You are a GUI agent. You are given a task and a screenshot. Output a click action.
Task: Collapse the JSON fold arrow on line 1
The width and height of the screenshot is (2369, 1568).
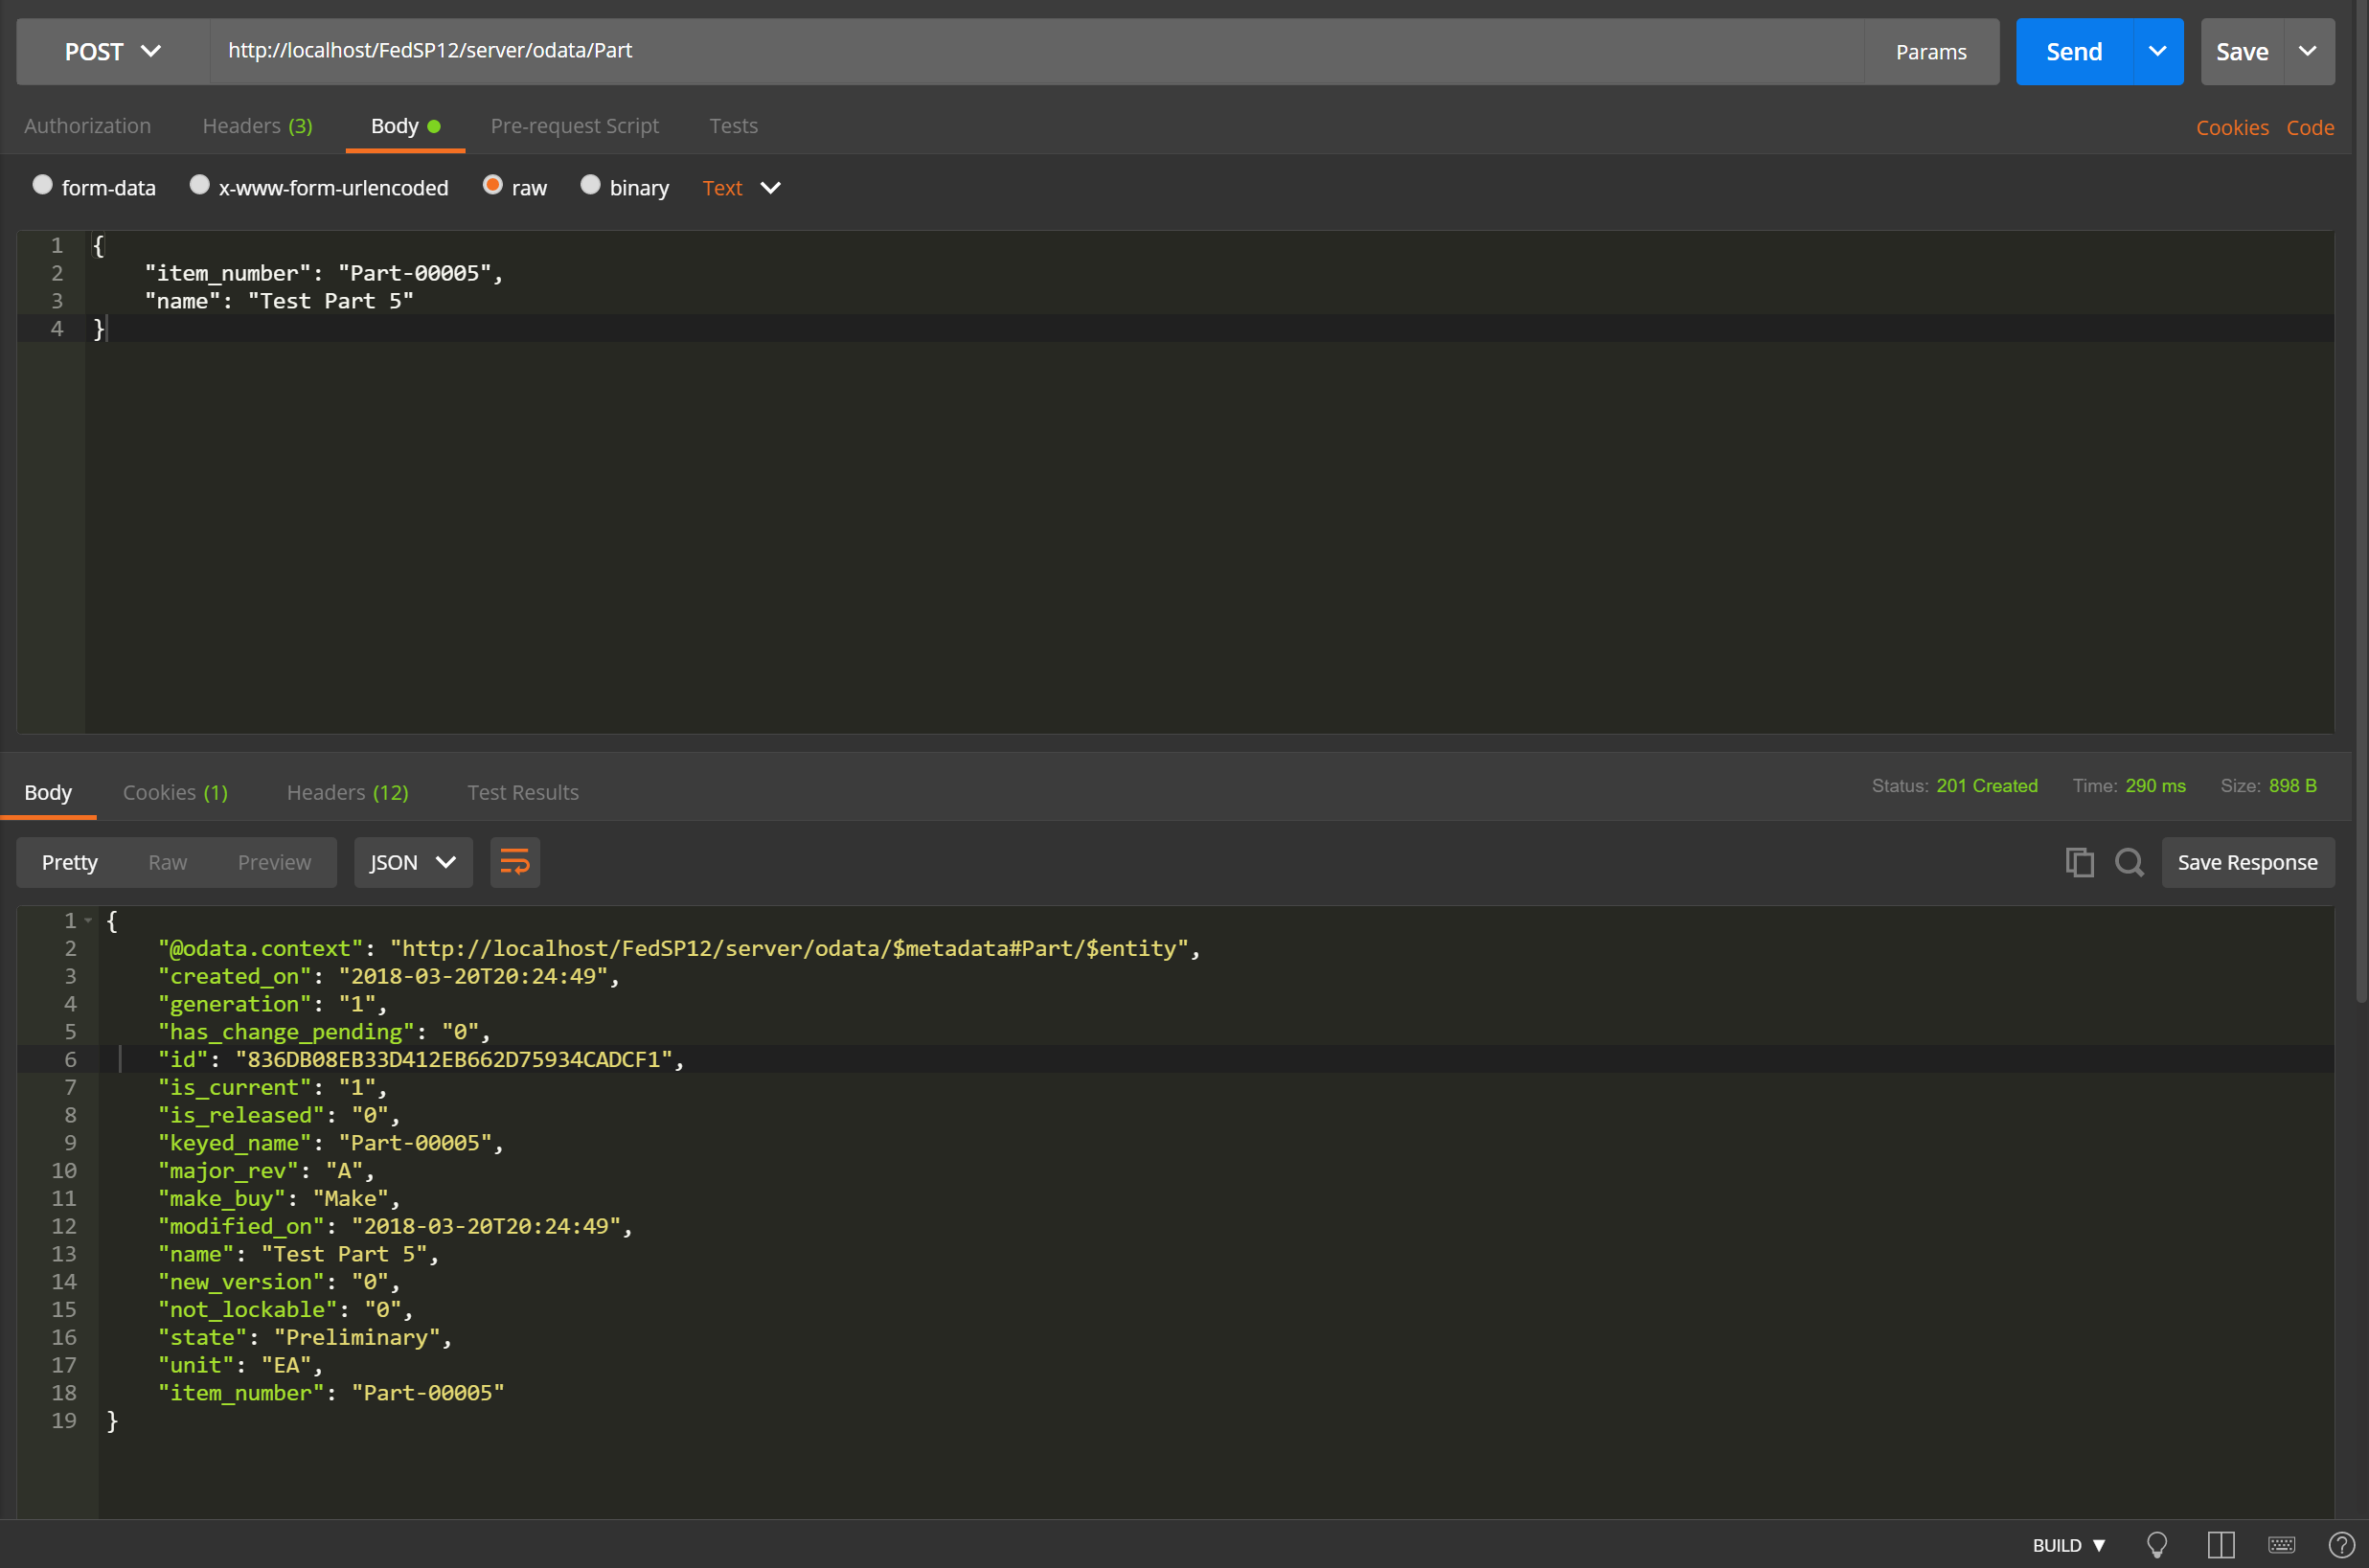89,920
